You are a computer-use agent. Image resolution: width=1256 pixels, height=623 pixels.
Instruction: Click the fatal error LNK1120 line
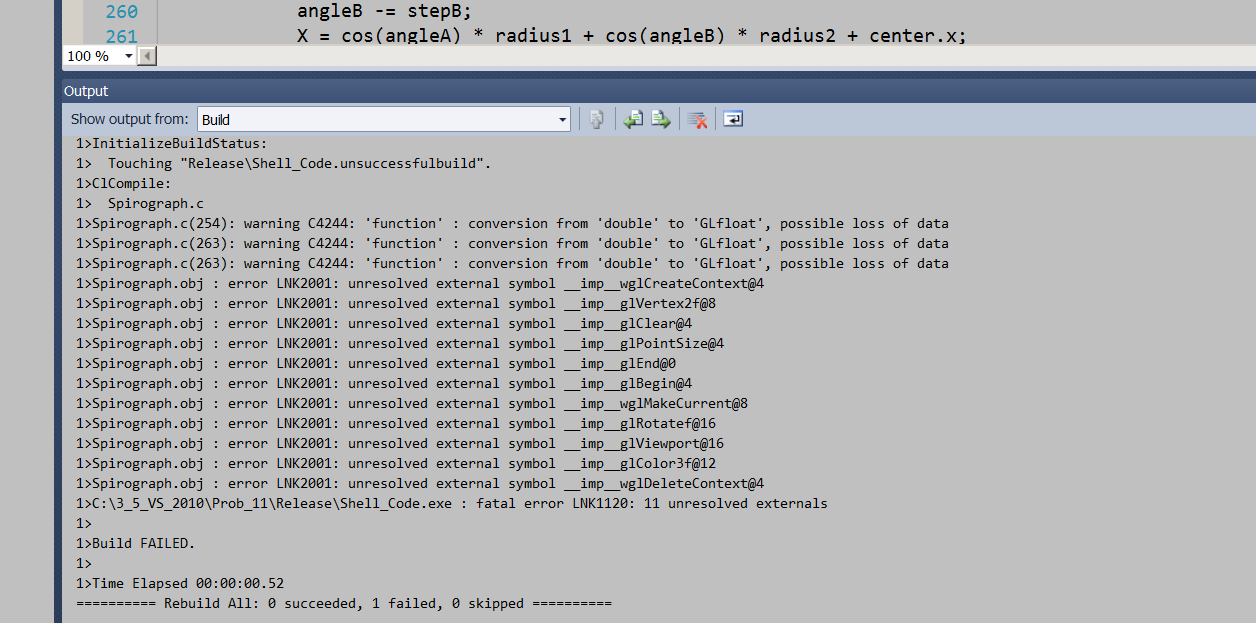tap(452, 503)
